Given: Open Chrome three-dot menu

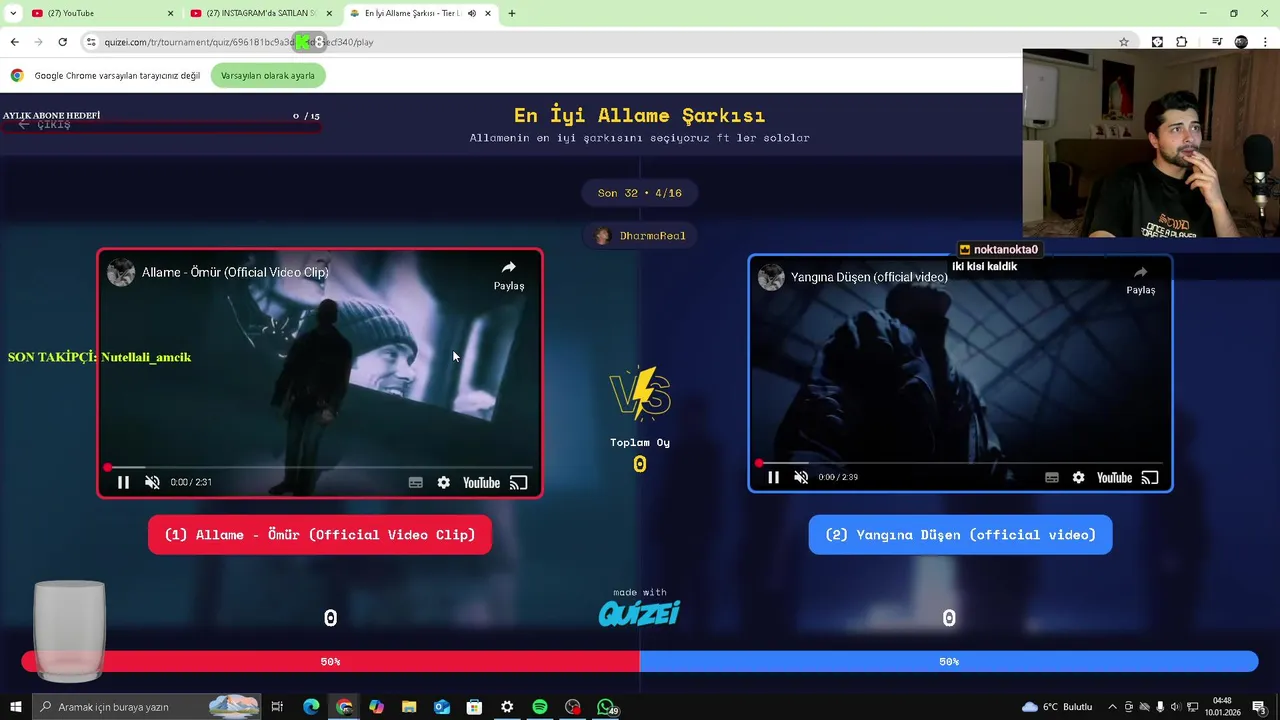Looking at the screenshot, I should [1265, 42].
